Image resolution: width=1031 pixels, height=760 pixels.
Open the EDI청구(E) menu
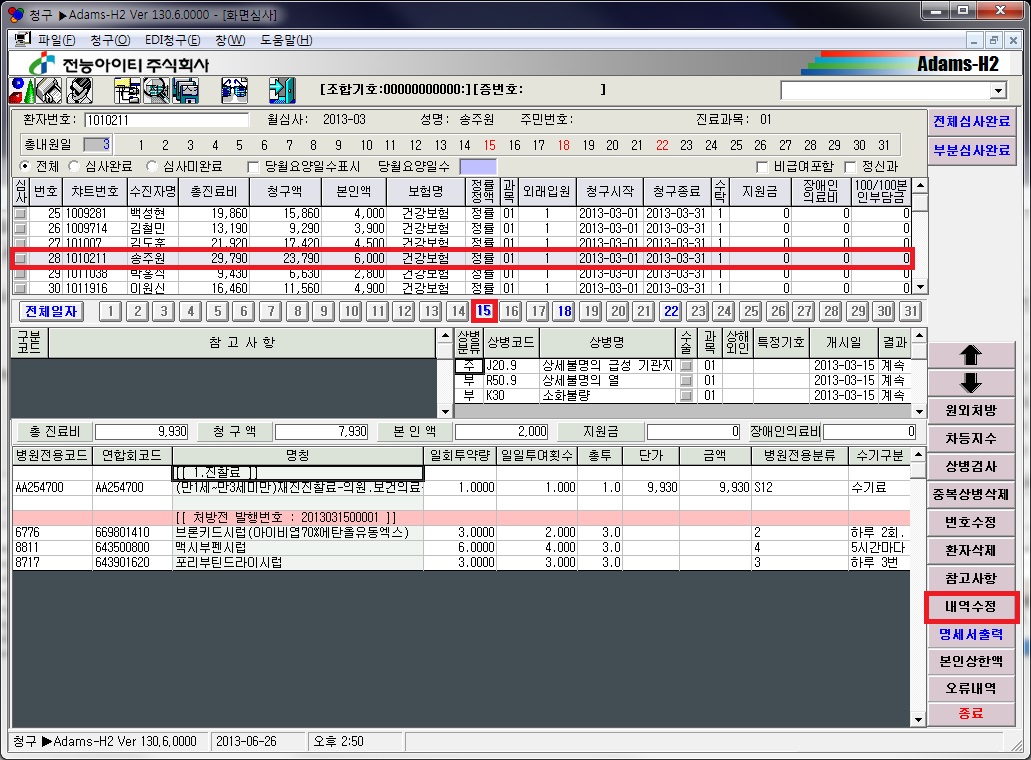[x=173, y=40]
